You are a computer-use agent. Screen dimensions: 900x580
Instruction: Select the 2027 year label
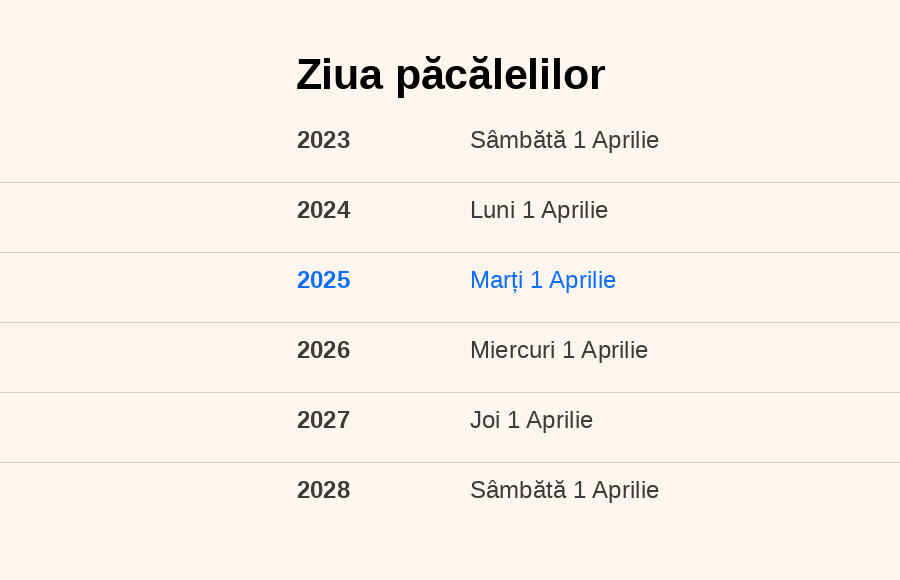point(323,420)
